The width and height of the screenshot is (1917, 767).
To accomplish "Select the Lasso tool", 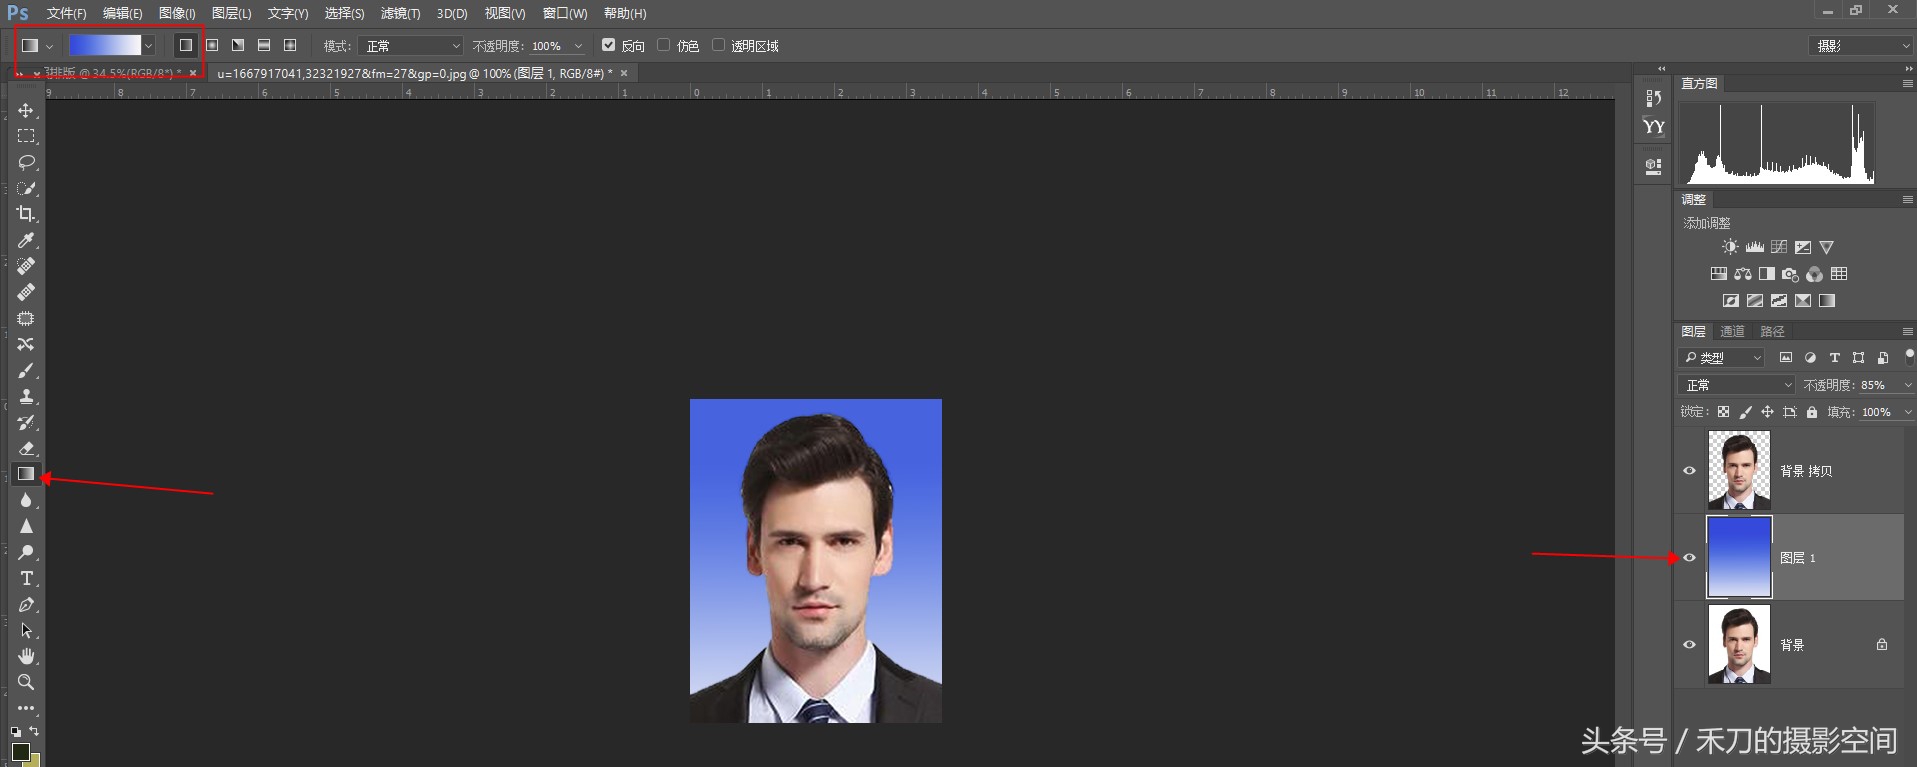I will coord(26,162).
